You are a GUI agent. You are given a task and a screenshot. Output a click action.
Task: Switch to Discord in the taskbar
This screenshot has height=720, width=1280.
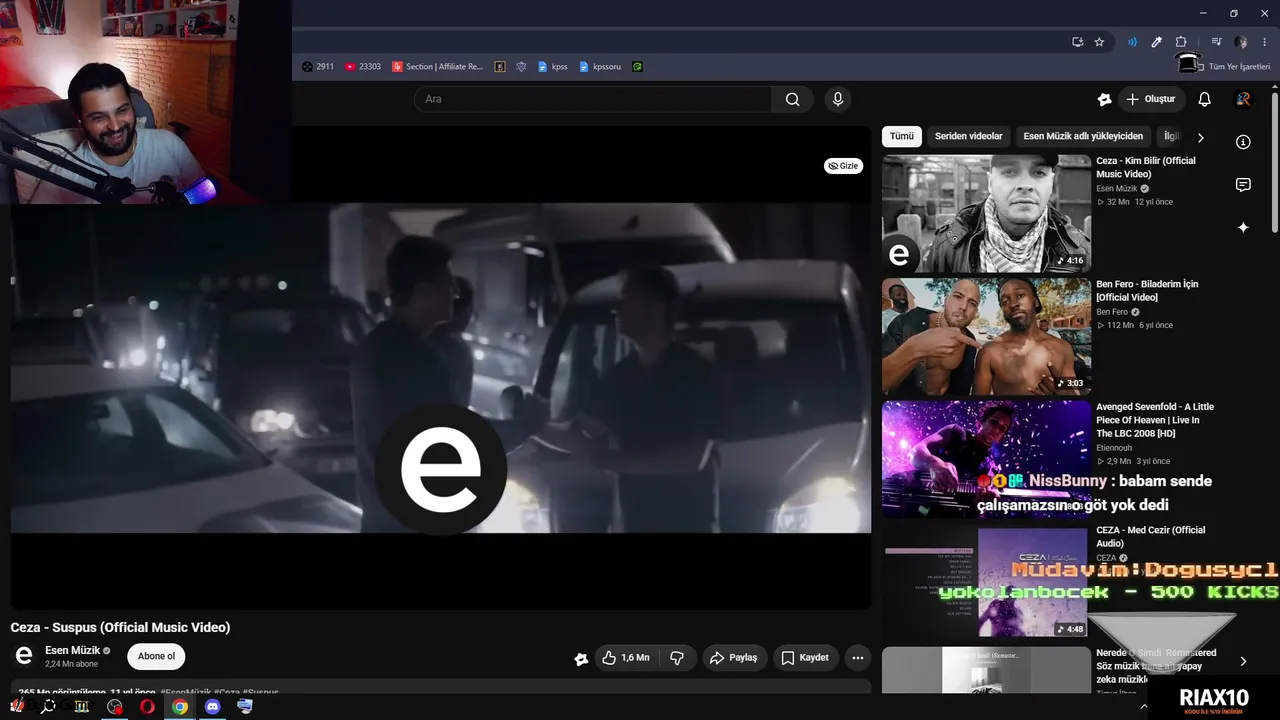tap(212, 707)
